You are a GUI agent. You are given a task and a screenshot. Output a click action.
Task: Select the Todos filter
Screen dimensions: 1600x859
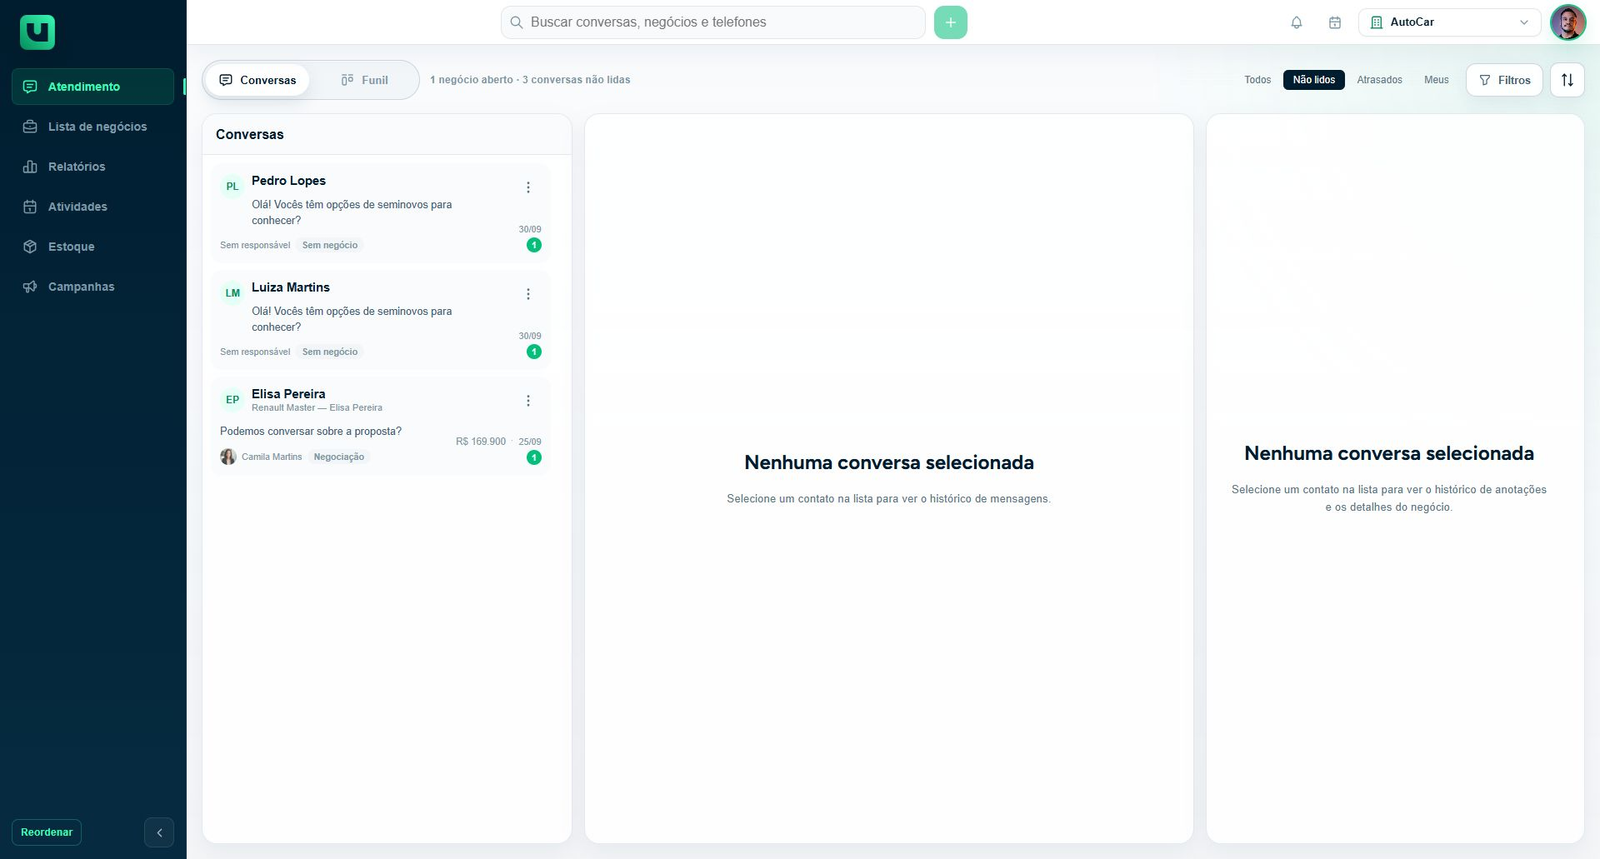pyautogui.click(x=1257, y=80)
